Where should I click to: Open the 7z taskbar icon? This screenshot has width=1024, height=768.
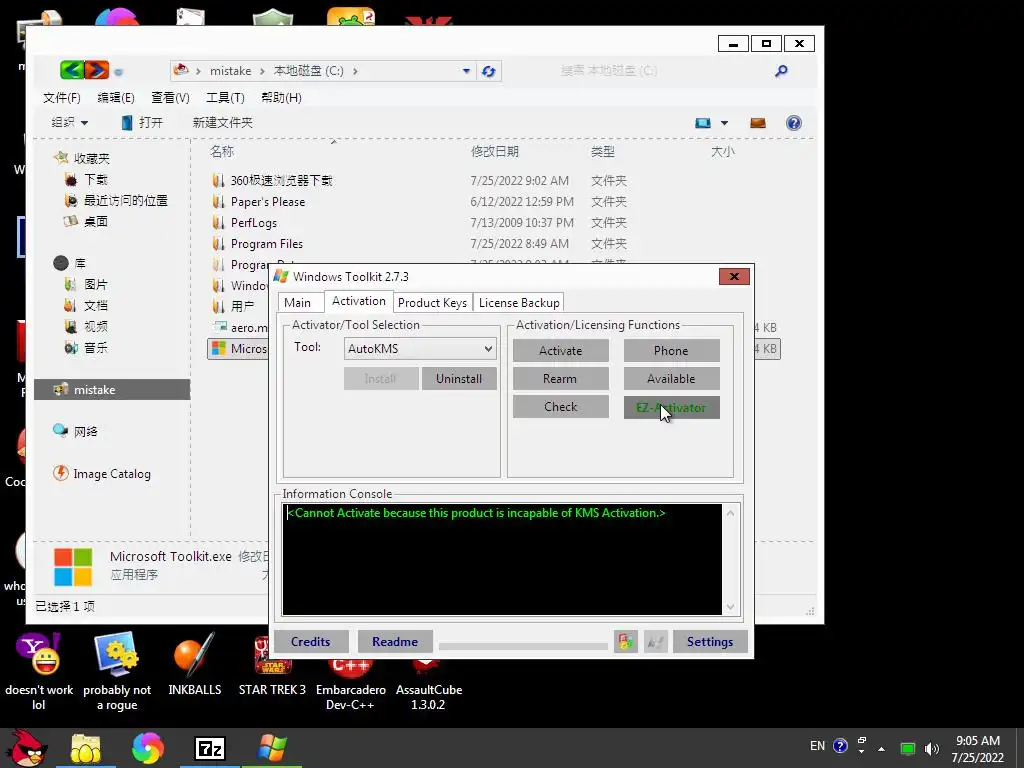click(210, 748)
